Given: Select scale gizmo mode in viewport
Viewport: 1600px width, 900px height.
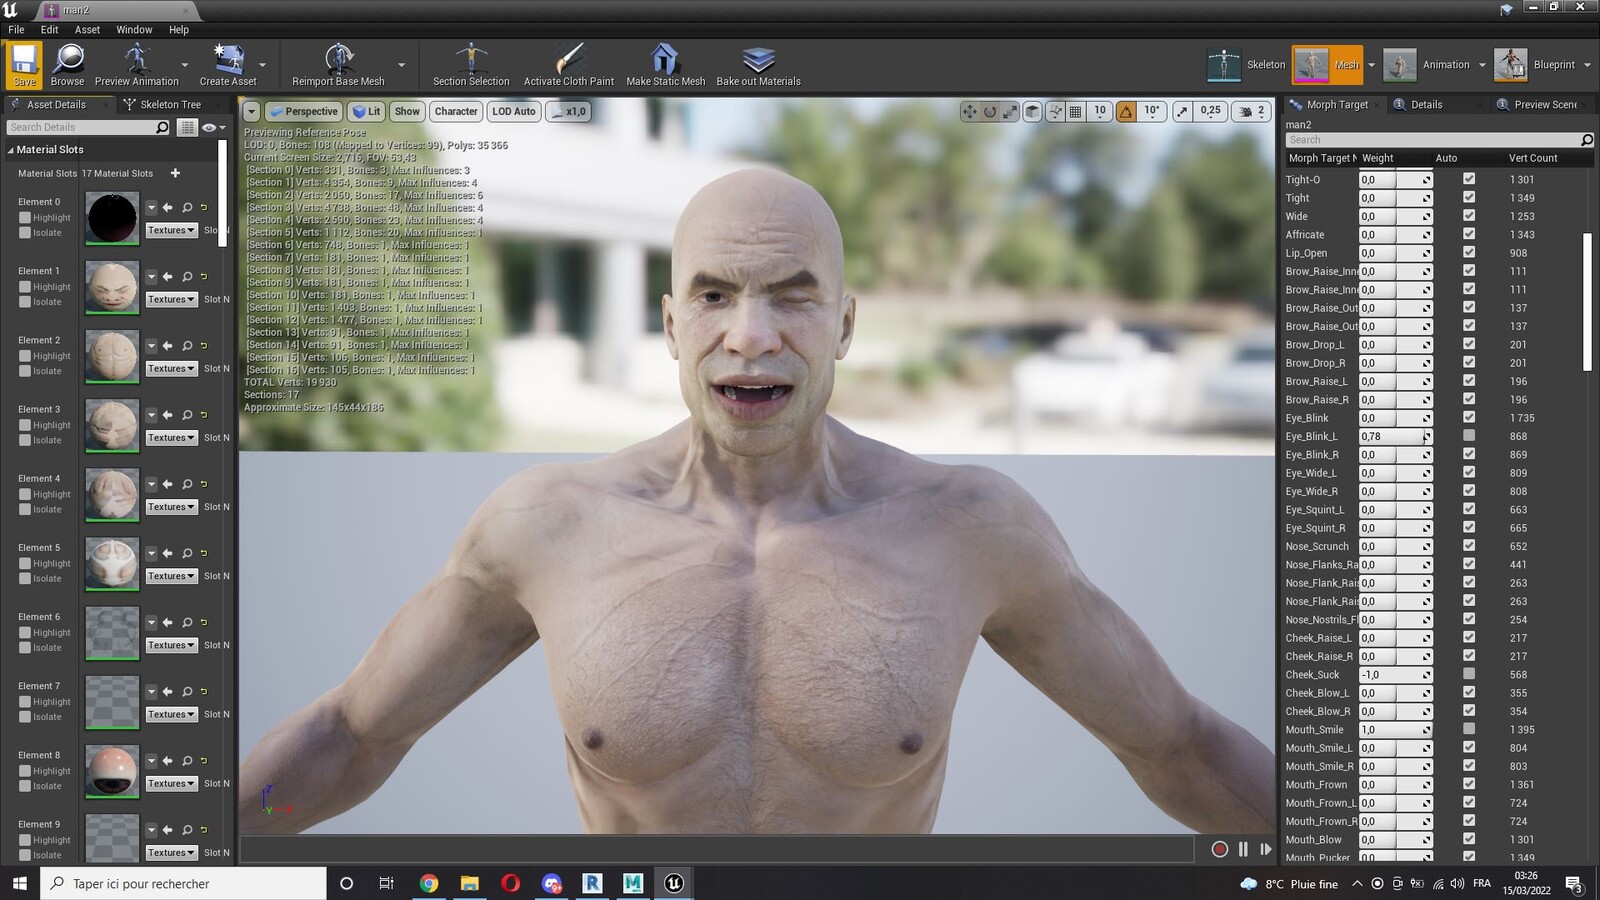Looking at the screenshot, I should tap(1010, 111).
